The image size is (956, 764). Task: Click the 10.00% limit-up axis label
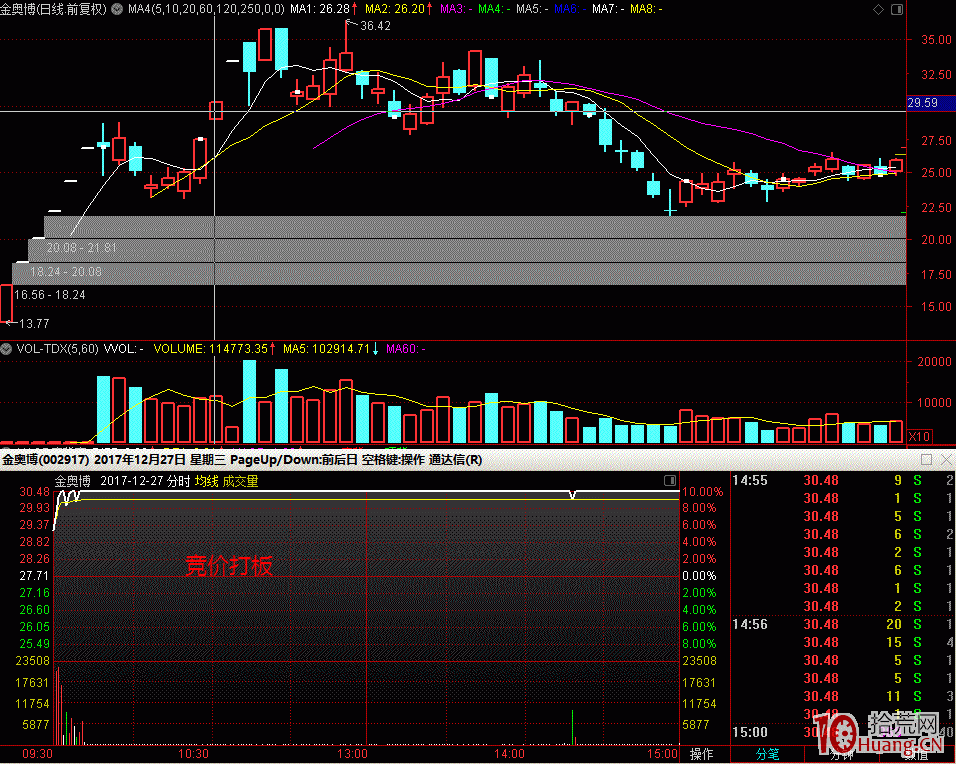[x=702, y=491]
